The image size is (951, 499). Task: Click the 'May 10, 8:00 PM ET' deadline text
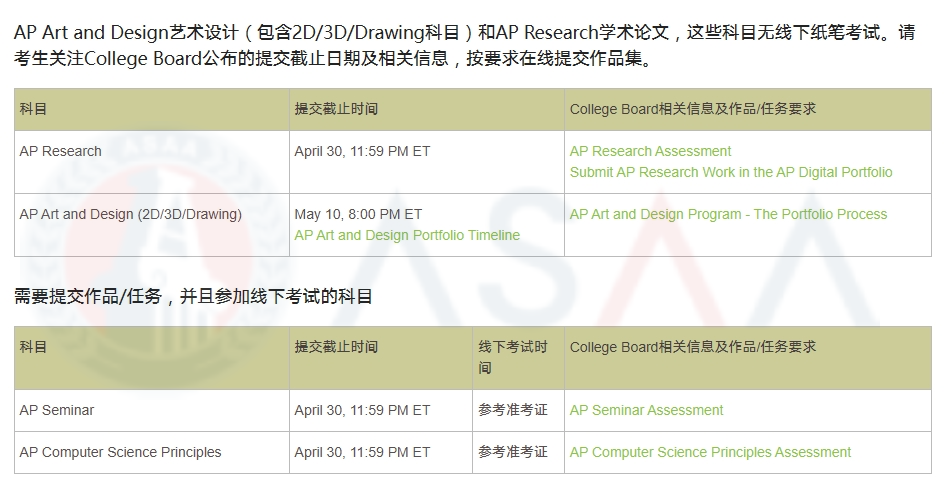(x=358, y=214)
